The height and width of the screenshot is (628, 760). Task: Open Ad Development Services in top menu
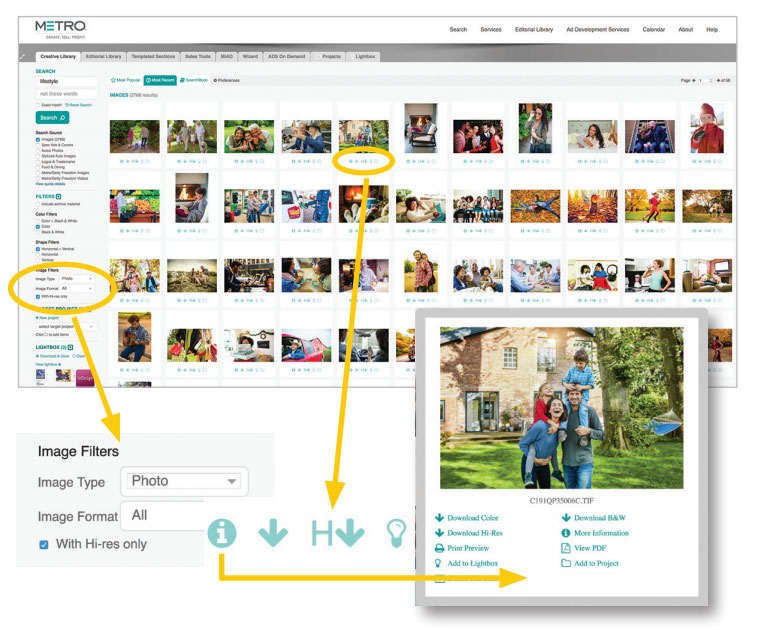[x=597, y=29]
